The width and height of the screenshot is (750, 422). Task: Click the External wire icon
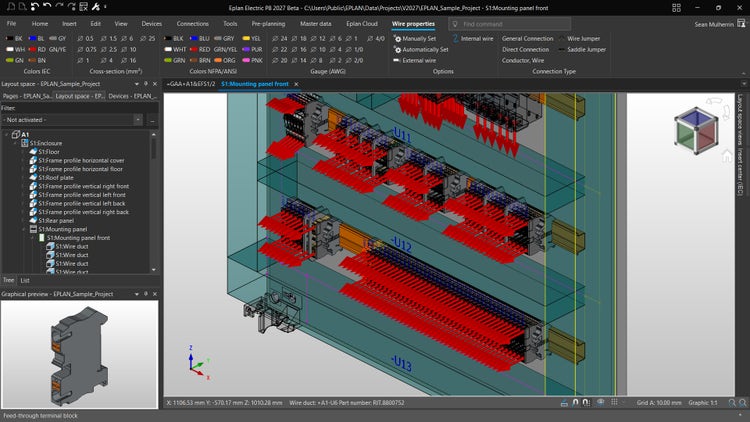(x=397, y=60)
